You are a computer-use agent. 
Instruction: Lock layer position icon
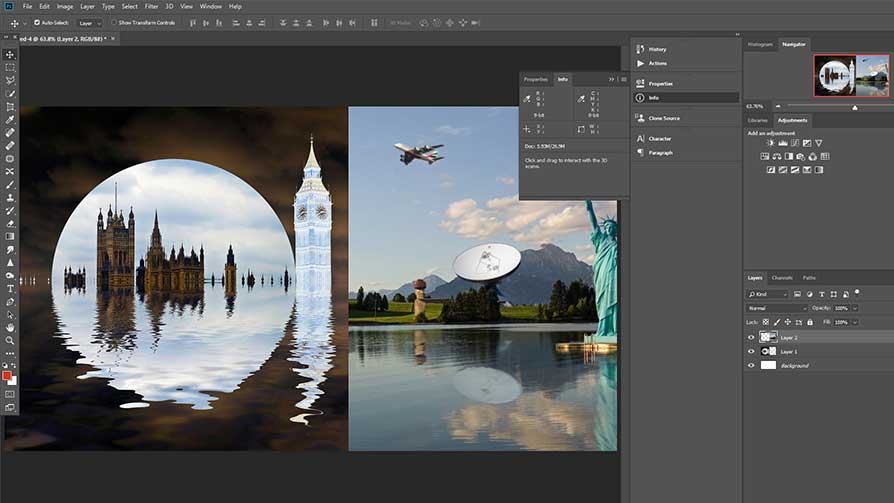pos(788,322)
